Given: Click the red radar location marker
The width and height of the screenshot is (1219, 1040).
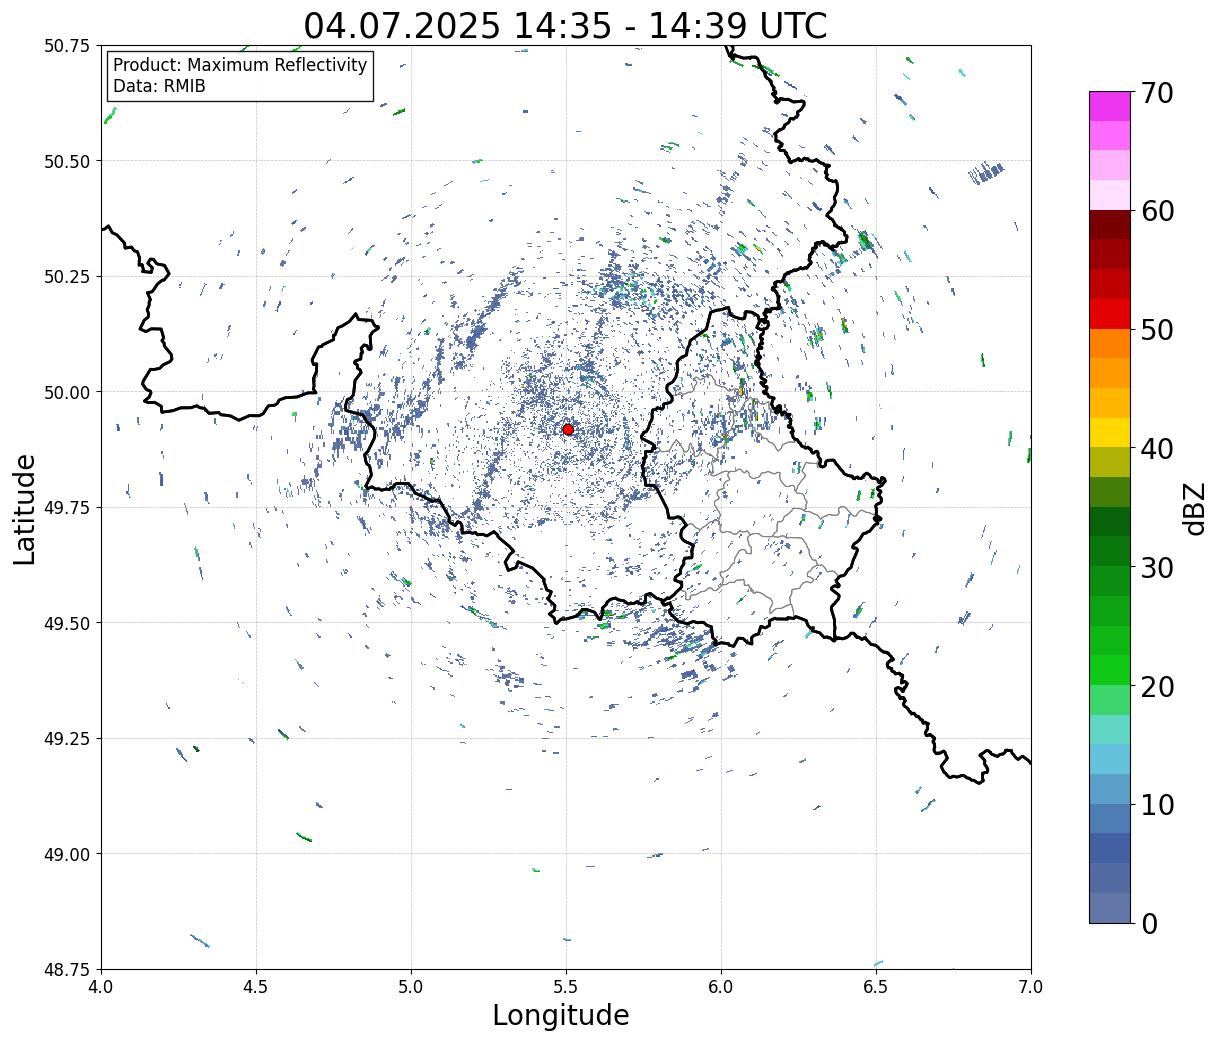Looking at the screenshot, I should click(x=568, y=429).
